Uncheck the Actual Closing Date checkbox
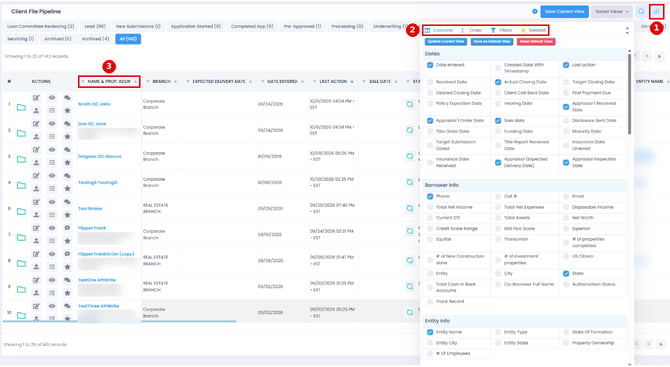This screenshot has height=367, width=670. [x=498, y=82]
